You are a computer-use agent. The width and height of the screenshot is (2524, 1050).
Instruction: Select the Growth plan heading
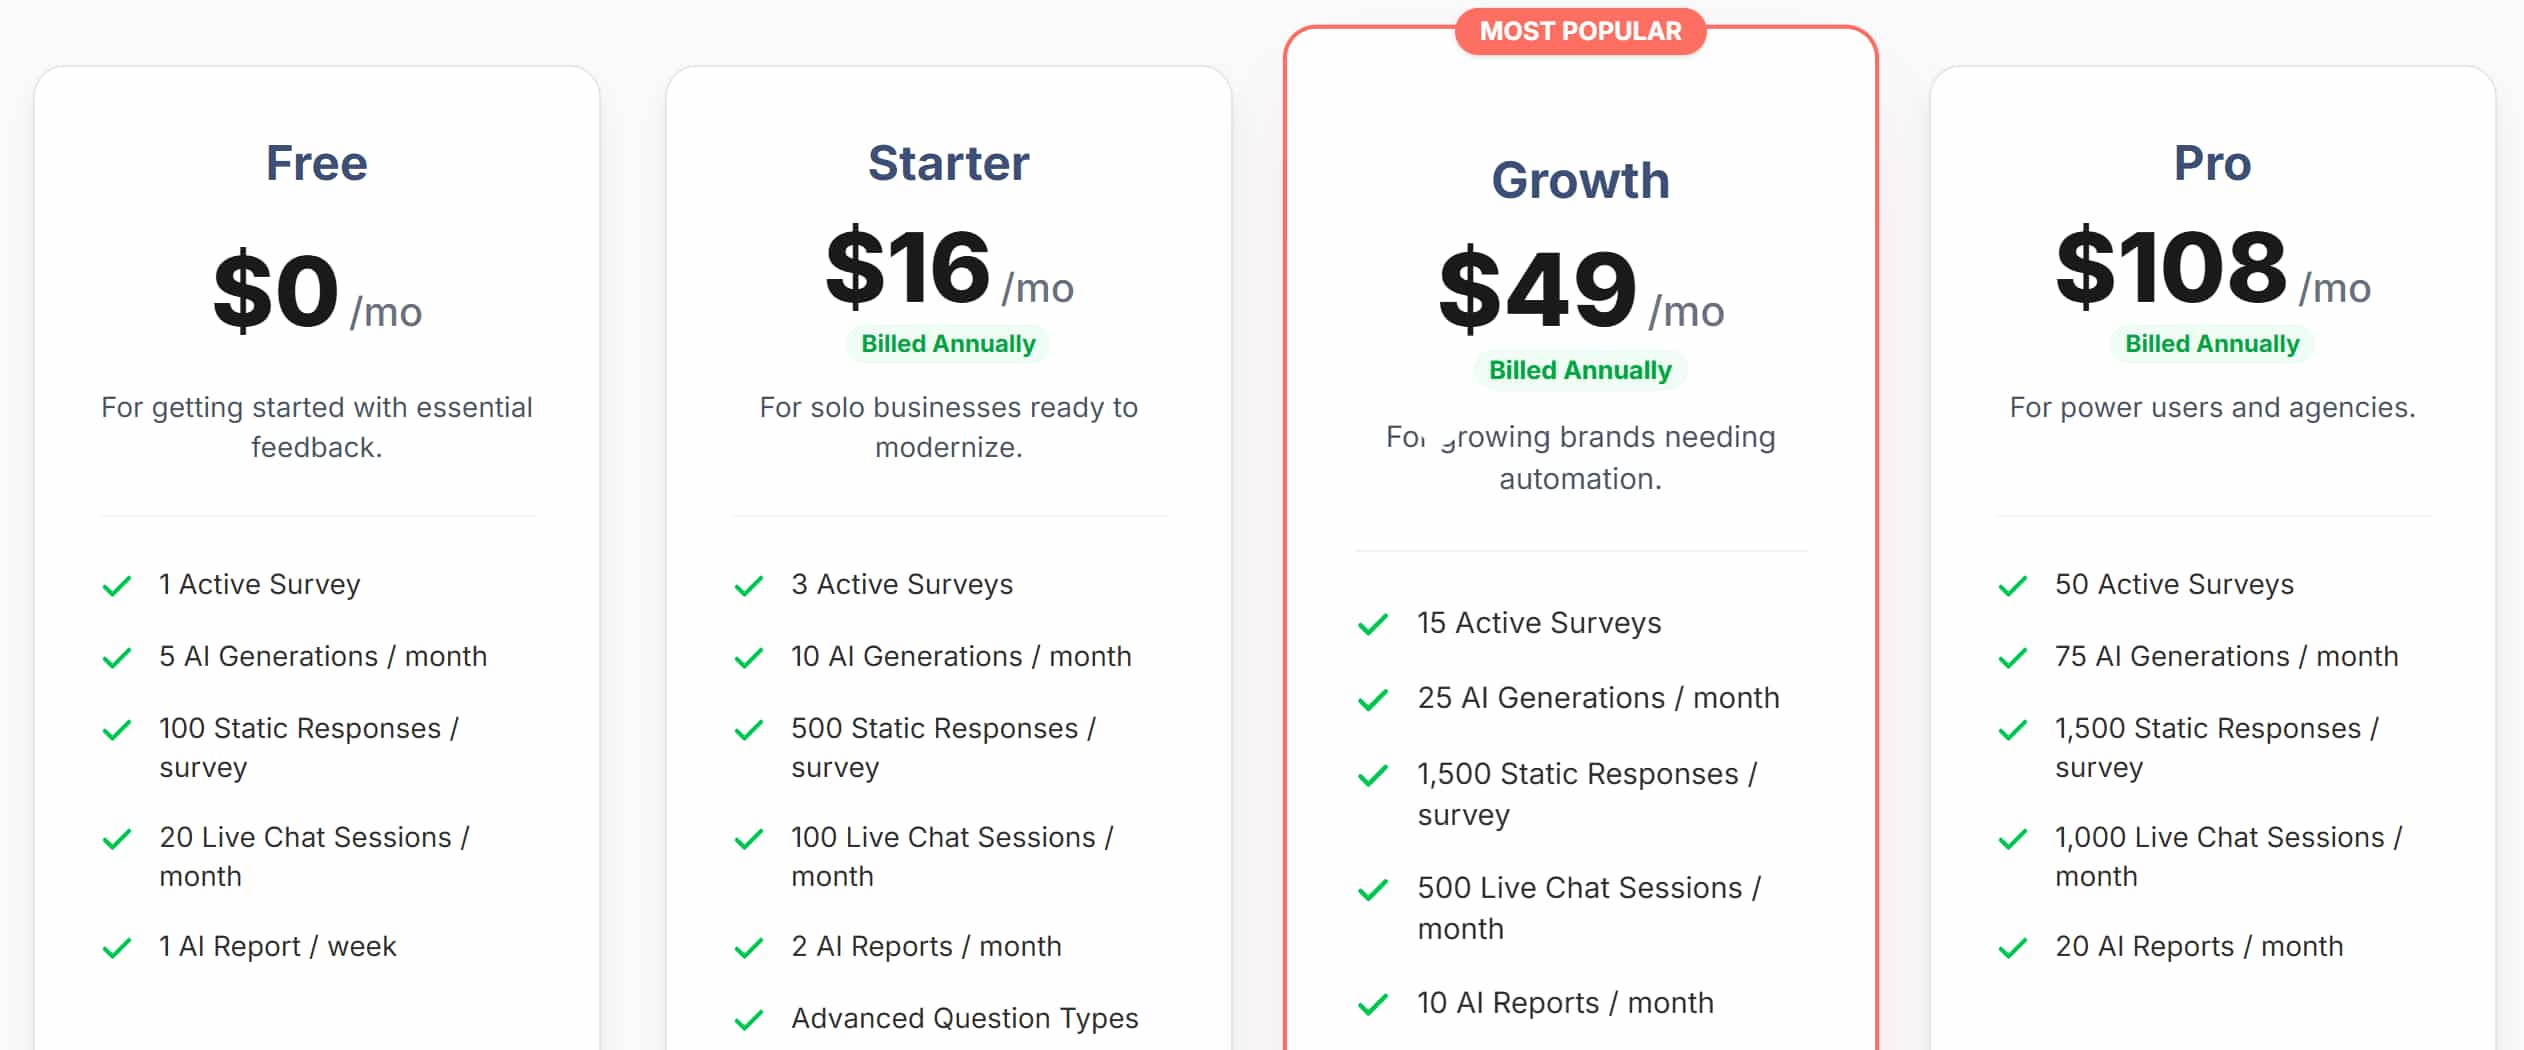(1580, 181)
